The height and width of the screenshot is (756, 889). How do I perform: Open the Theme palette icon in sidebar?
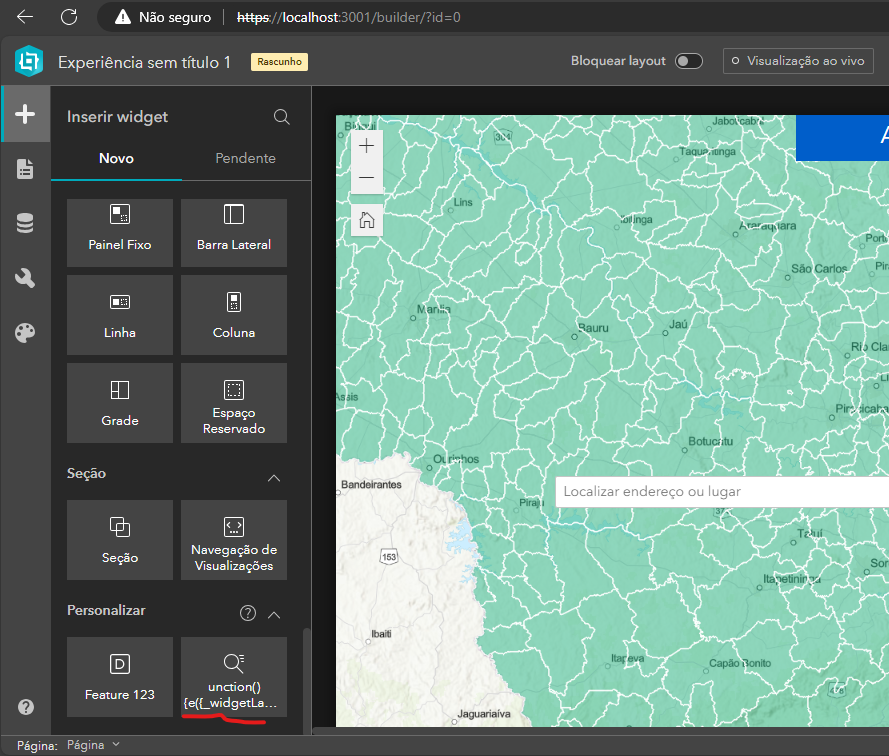tap(25, 332)
